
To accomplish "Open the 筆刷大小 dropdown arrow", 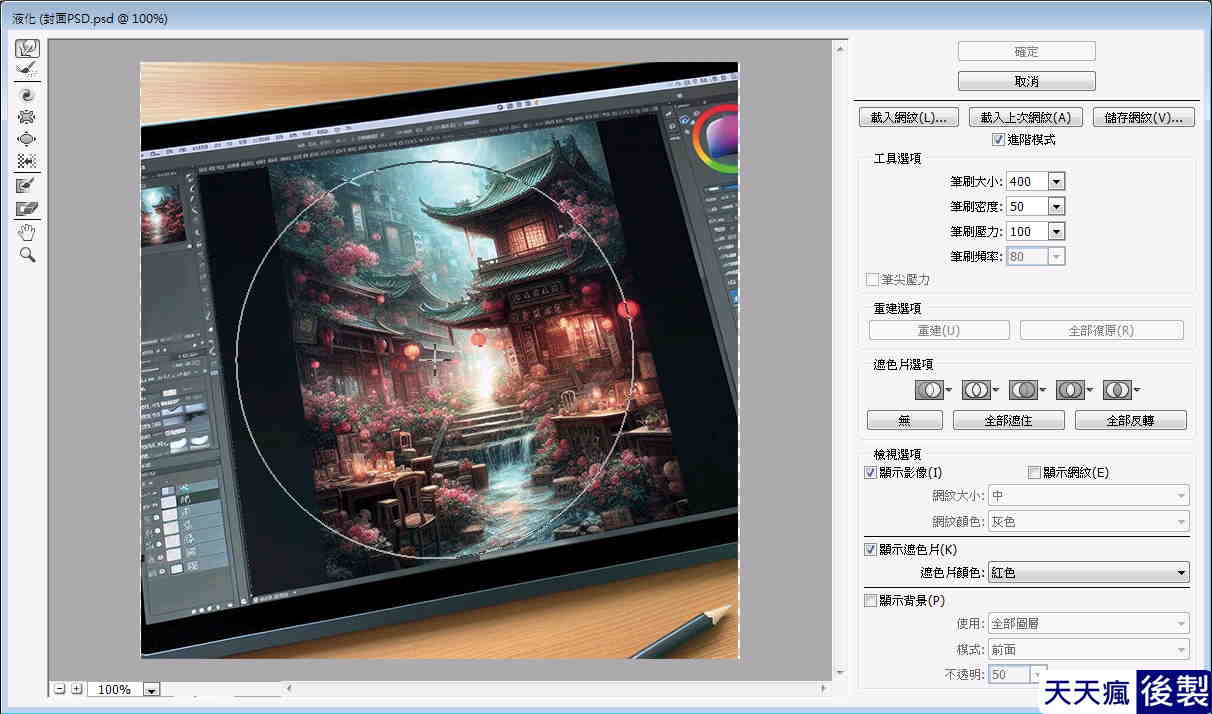I will pyautogui.click(x=1056, y=181).
